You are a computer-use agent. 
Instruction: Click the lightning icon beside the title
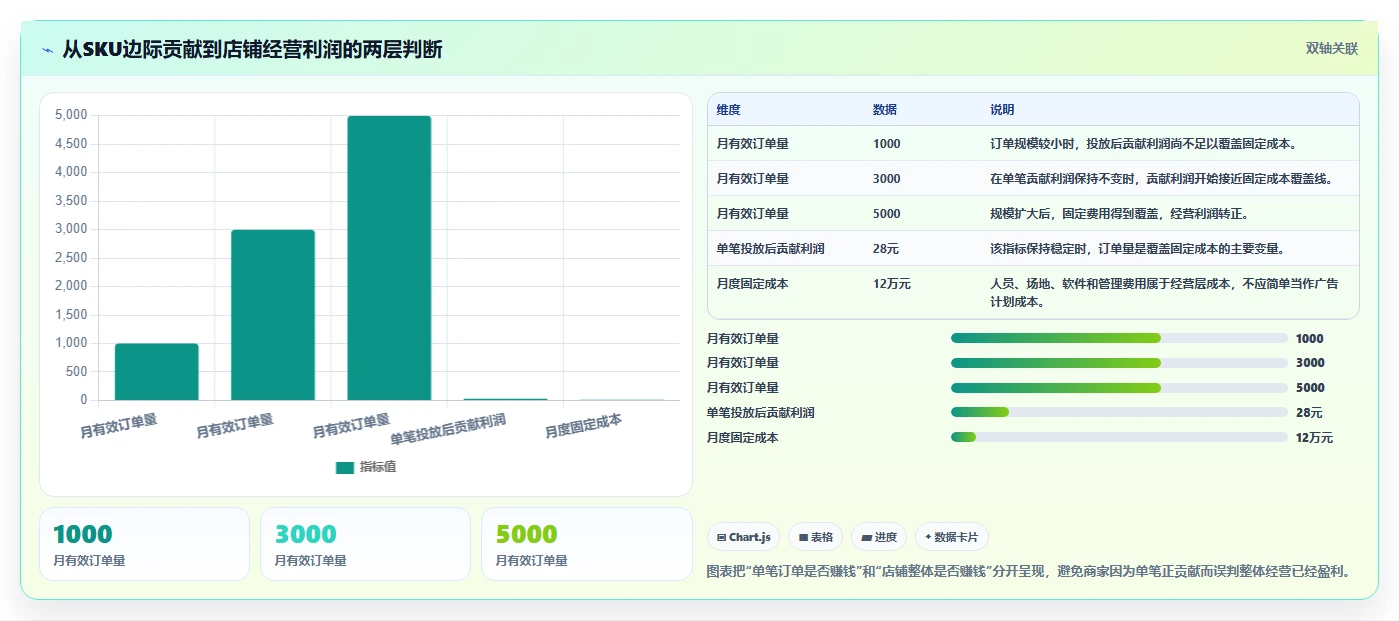tap(48, 50)
